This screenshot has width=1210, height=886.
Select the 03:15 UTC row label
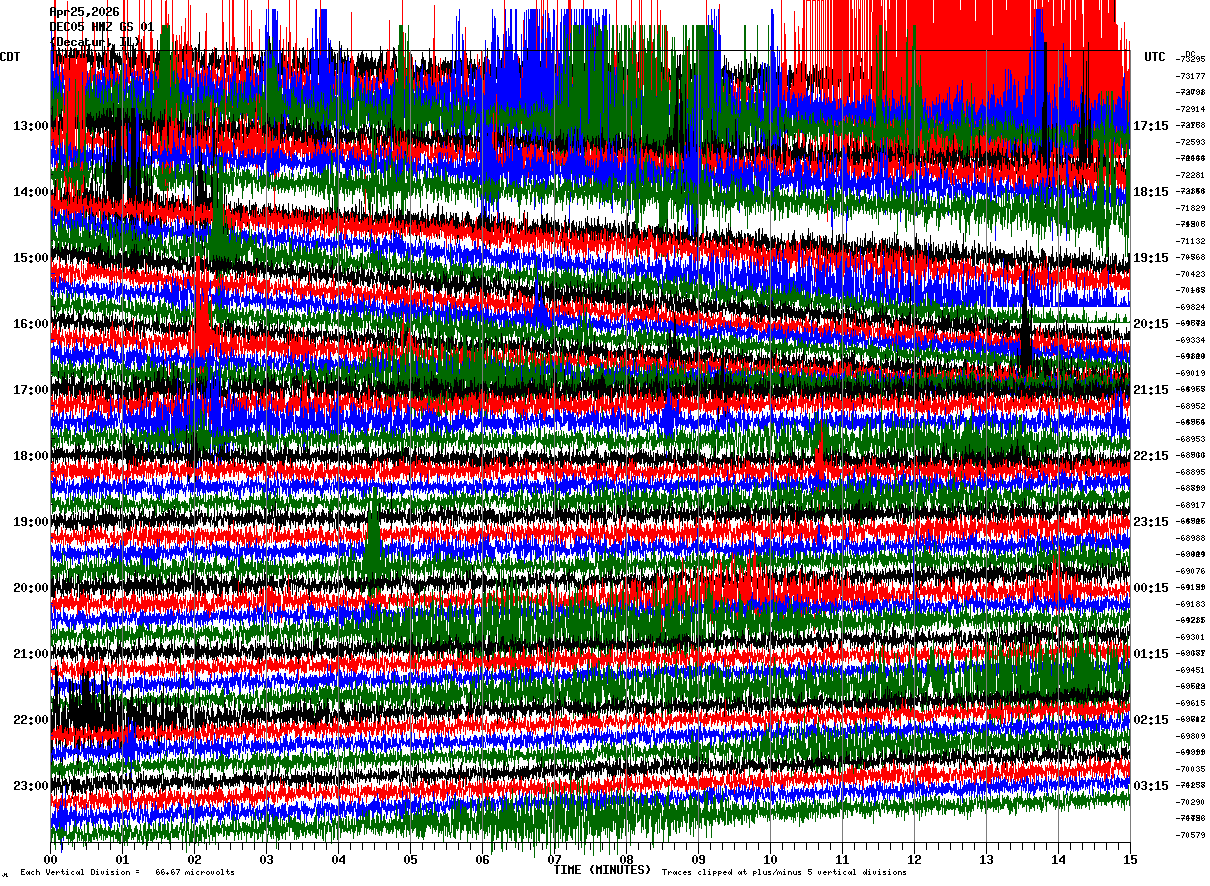[1151, 786]
